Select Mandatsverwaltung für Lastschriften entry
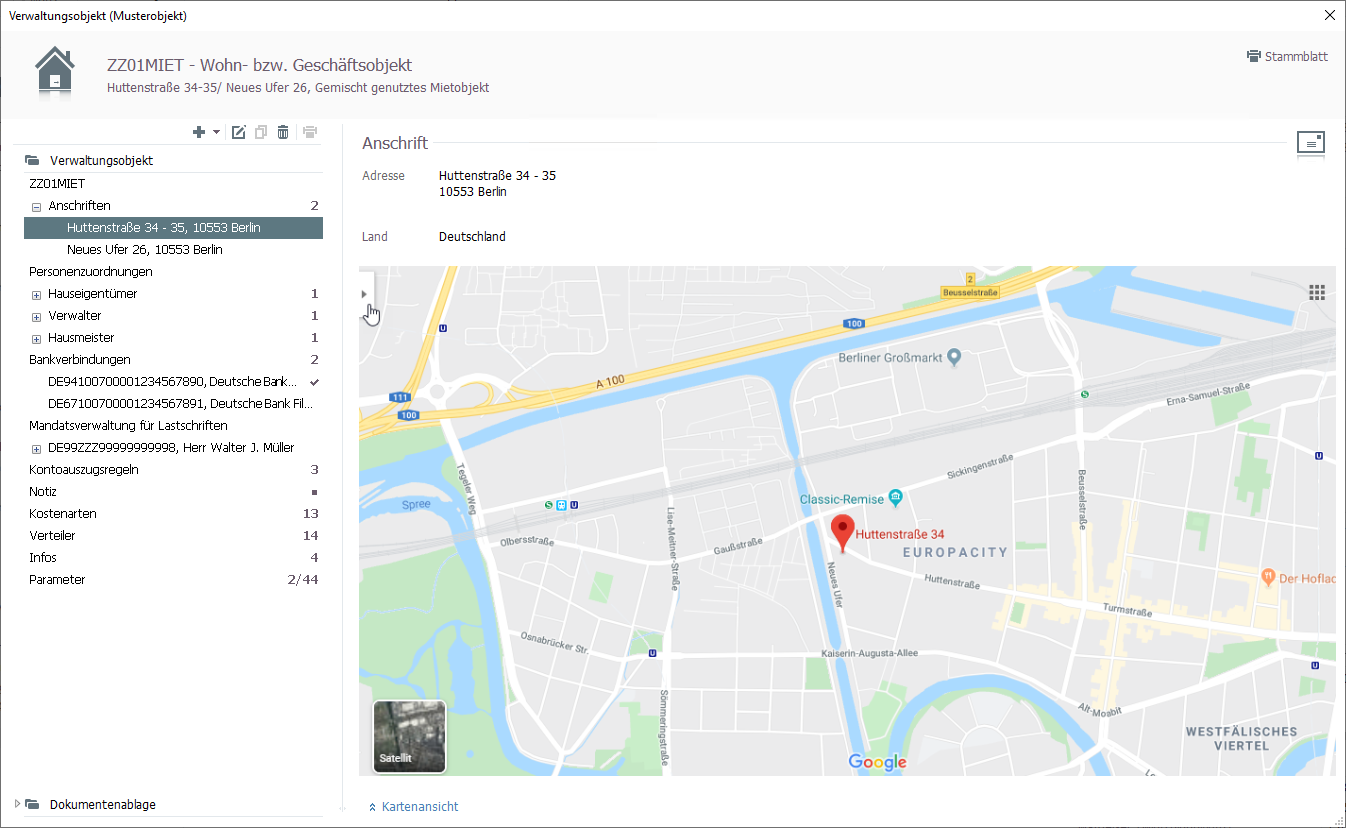 click(128, 426)
